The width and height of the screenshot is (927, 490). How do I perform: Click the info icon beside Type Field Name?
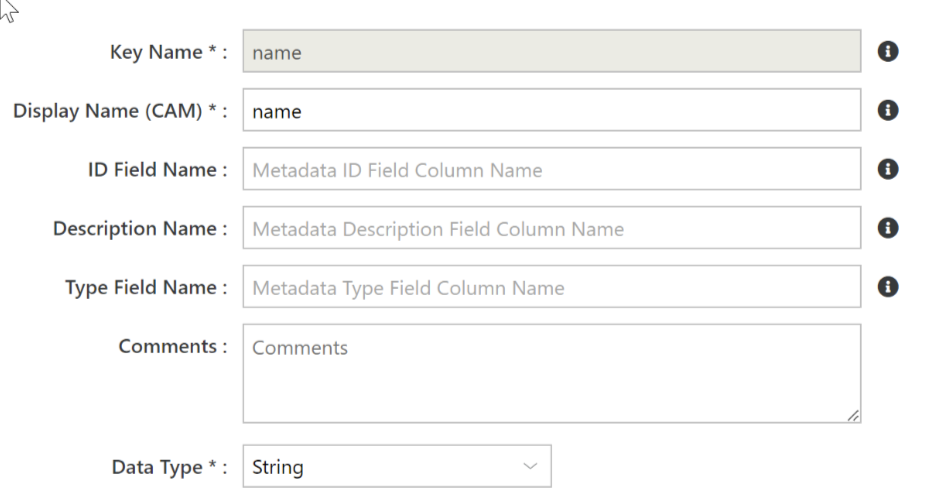click(x=887, y=287)
